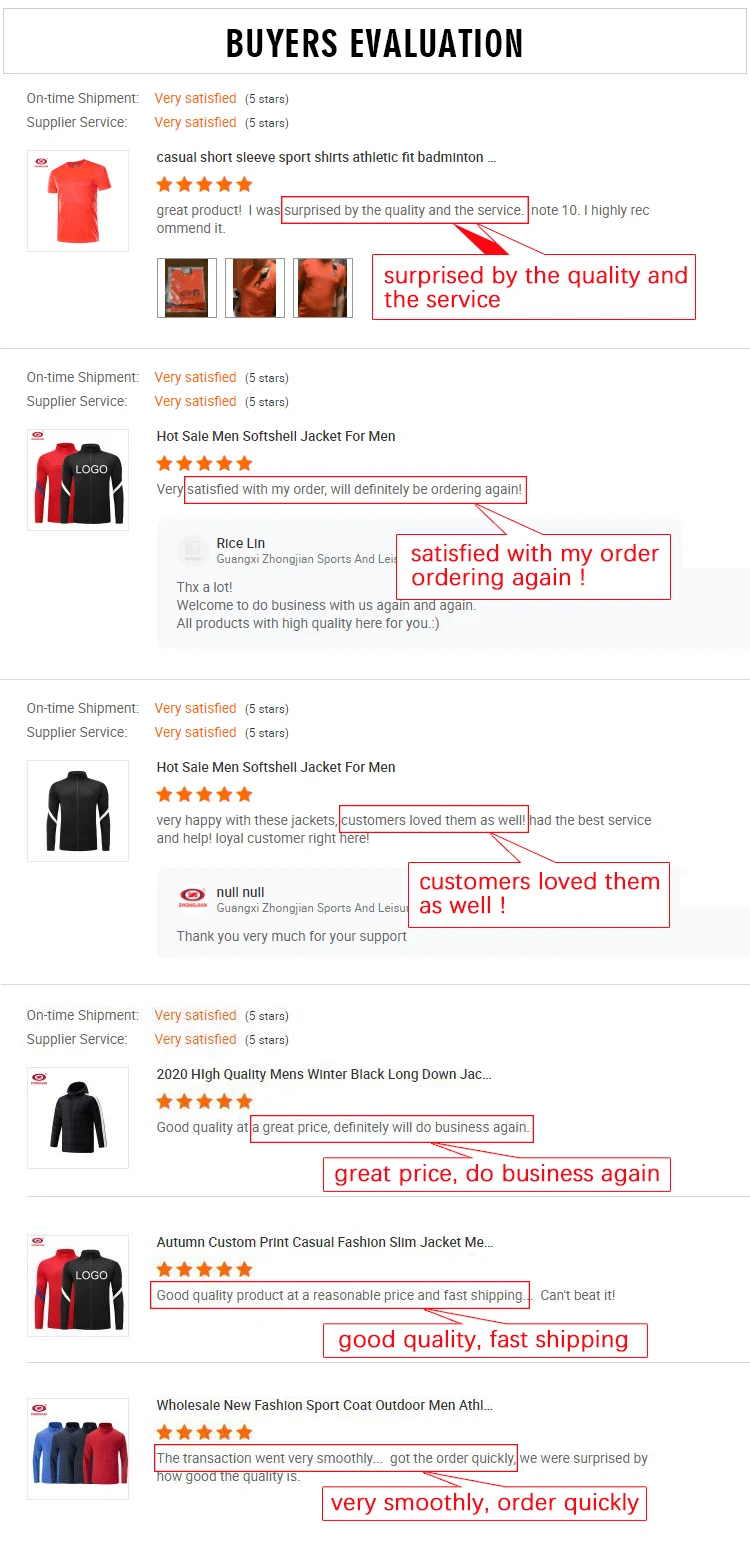Image resolution: width=750 pixels, height=1548 pixels.
Task: Click star rating under Winter Black Long Down jacket
Action: pyautogui.click(x=205, y=1101)
